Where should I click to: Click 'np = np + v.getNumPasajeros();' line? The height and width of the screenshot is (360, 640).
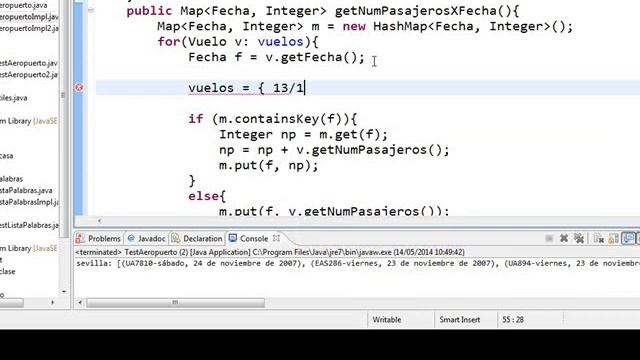[x=334, y=150]
